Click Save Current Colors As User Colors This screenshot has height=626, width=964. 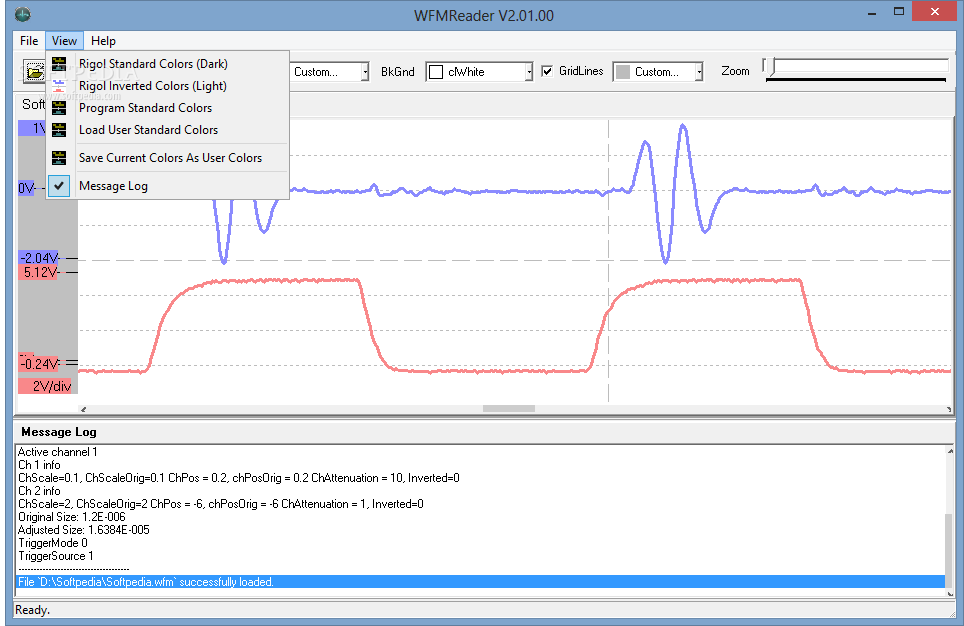coord(167,158)
